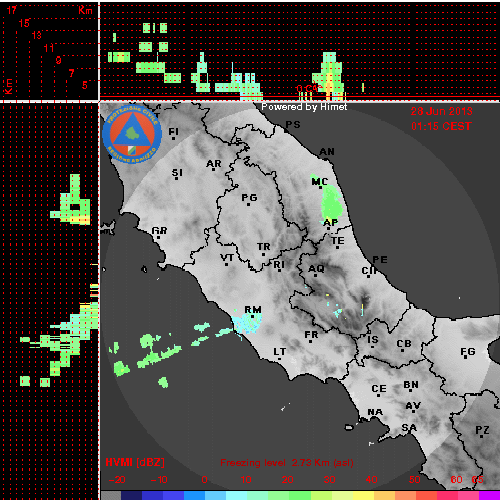500x500 pixels.
Task: Select the 7 km altitude axis label
Action: 71,73
